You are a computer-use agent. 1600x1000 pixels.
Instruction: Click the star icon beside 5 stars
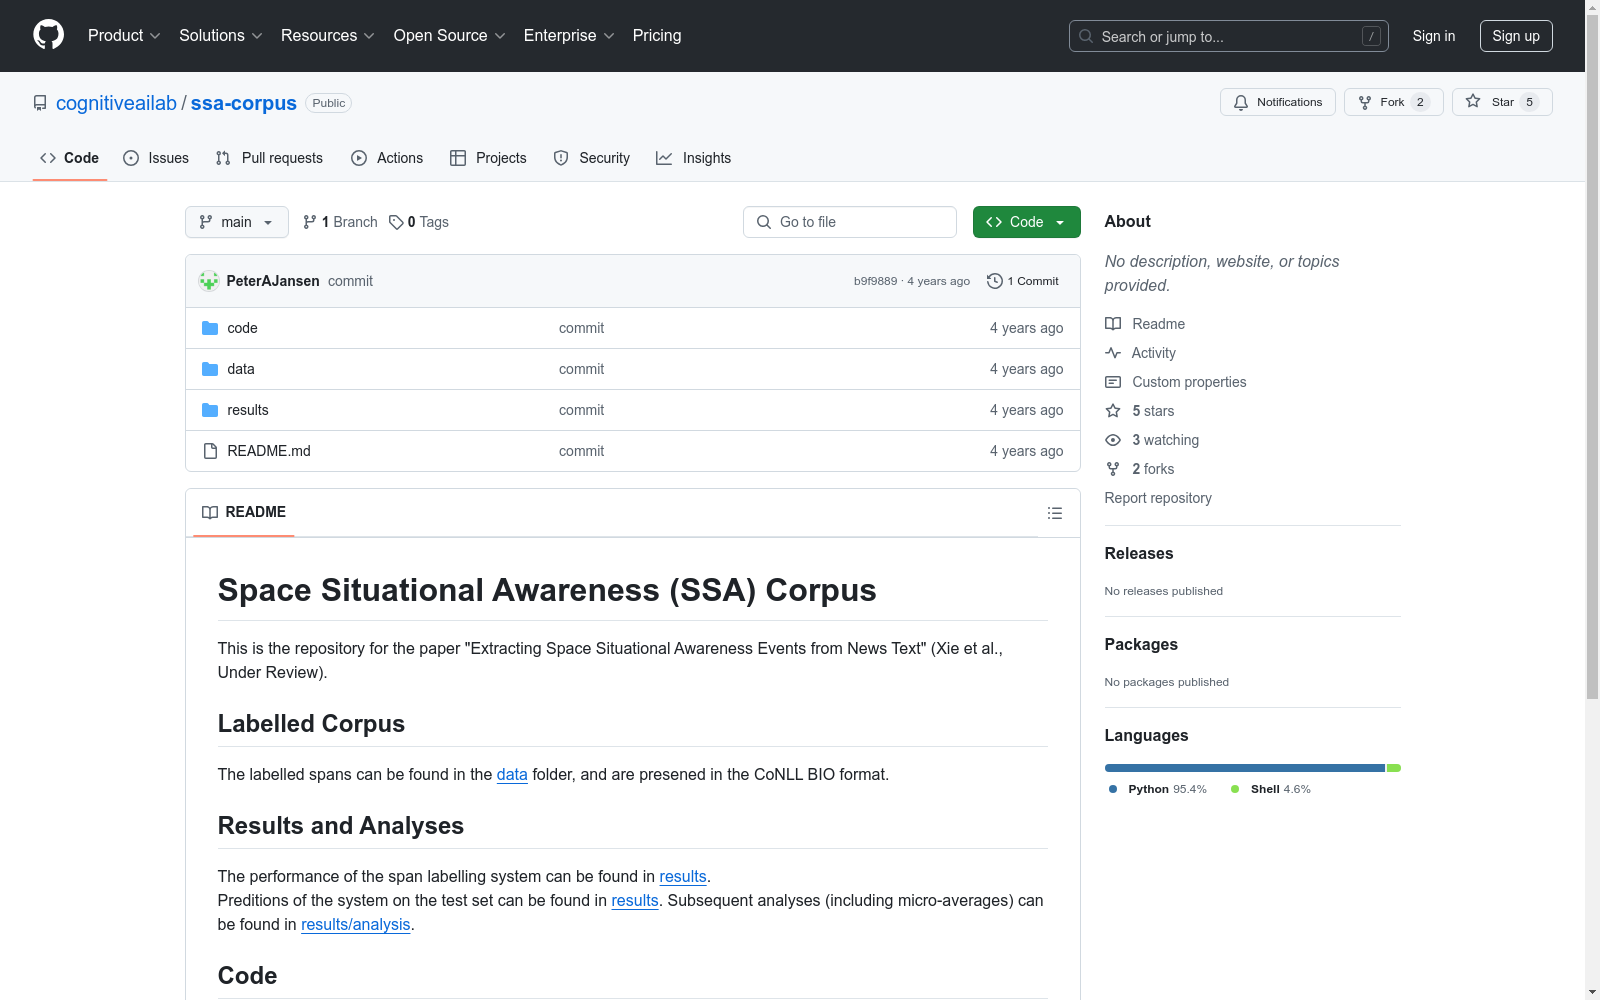click(1113, 411)
